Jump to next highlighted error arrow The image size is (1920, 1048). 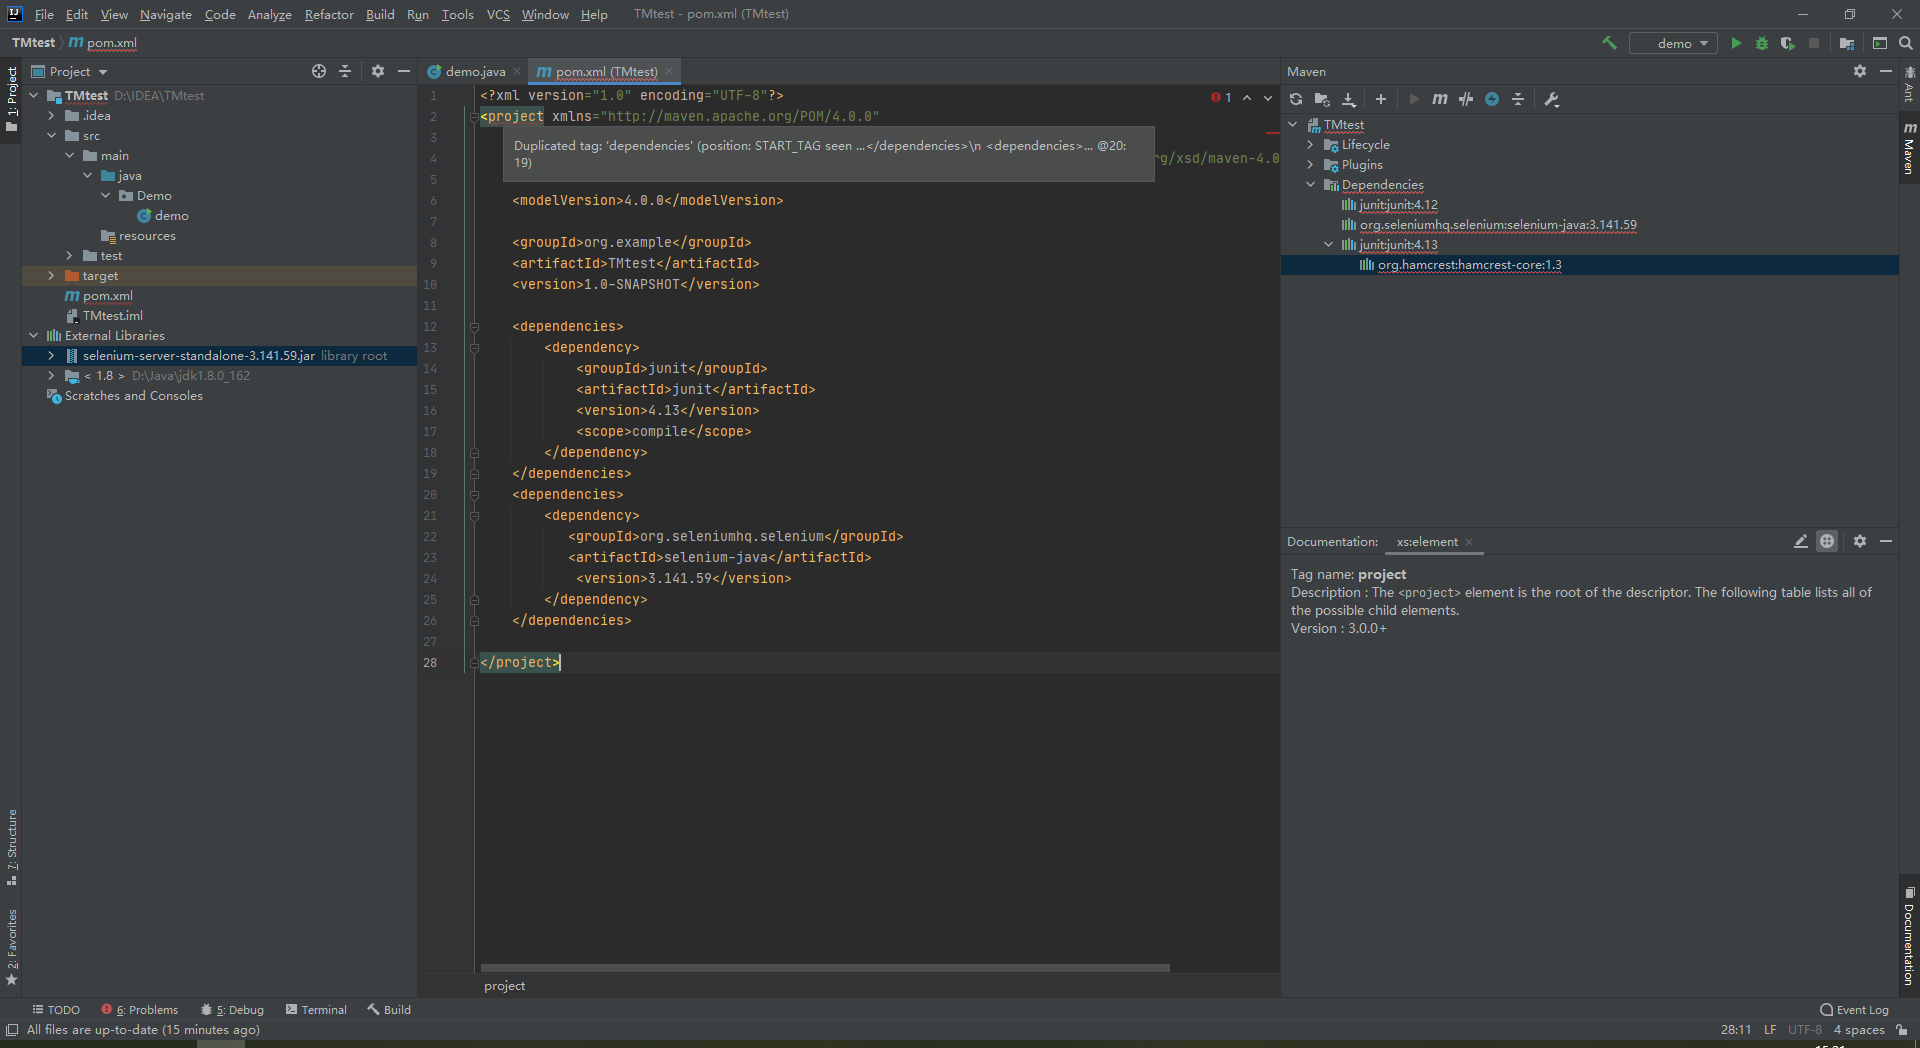point(1268,97)
